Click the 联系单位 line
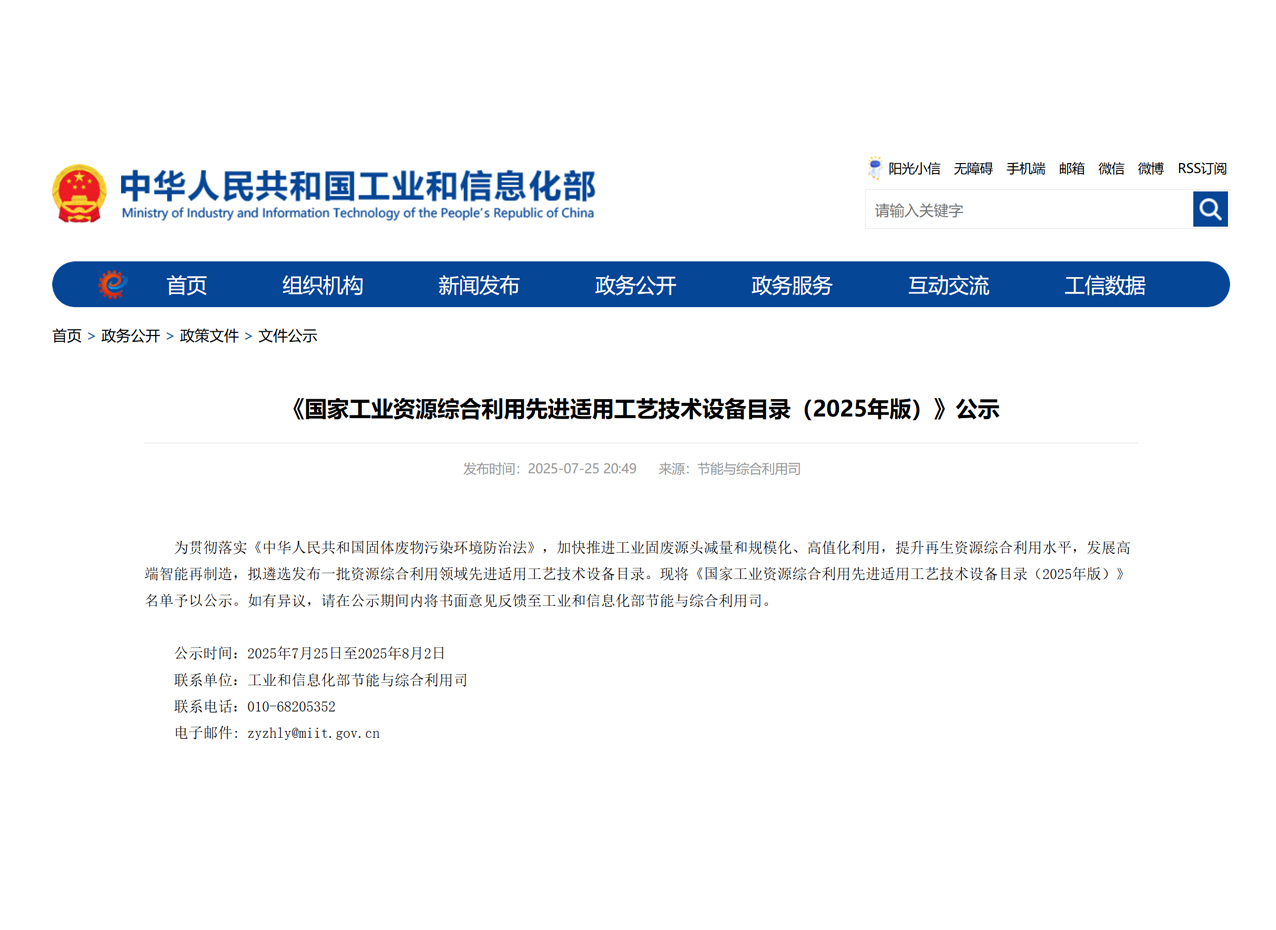This screenshot has width=1276, height=930. 321,680
